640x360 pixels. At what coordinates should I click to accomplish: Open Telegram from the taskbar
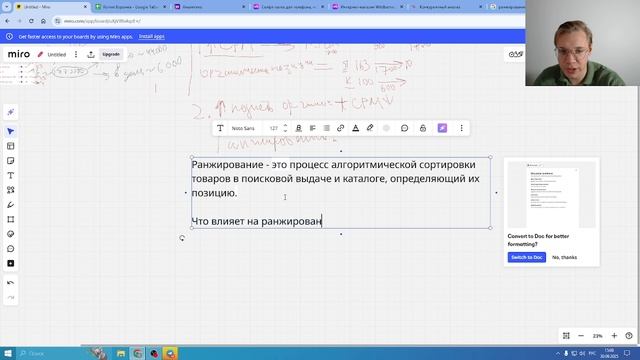170,353
